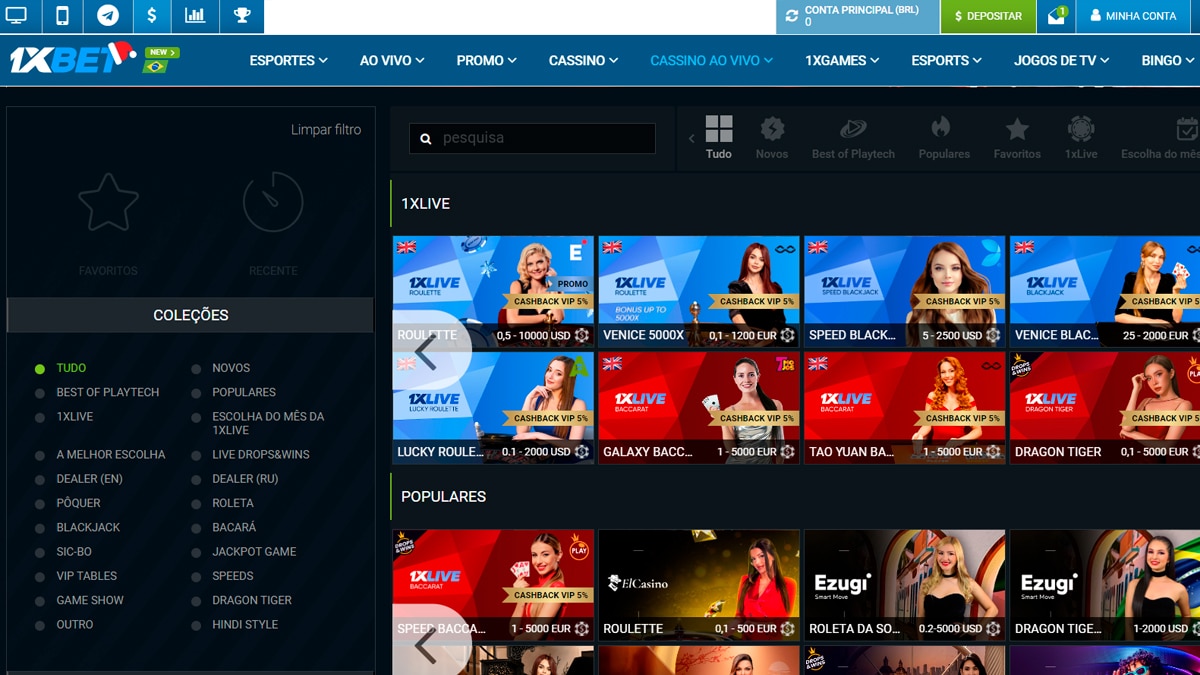The width and height of the screenshot is (1200, 675).
Task: Select the Bacará collection filter
Action: coord(234,527)
